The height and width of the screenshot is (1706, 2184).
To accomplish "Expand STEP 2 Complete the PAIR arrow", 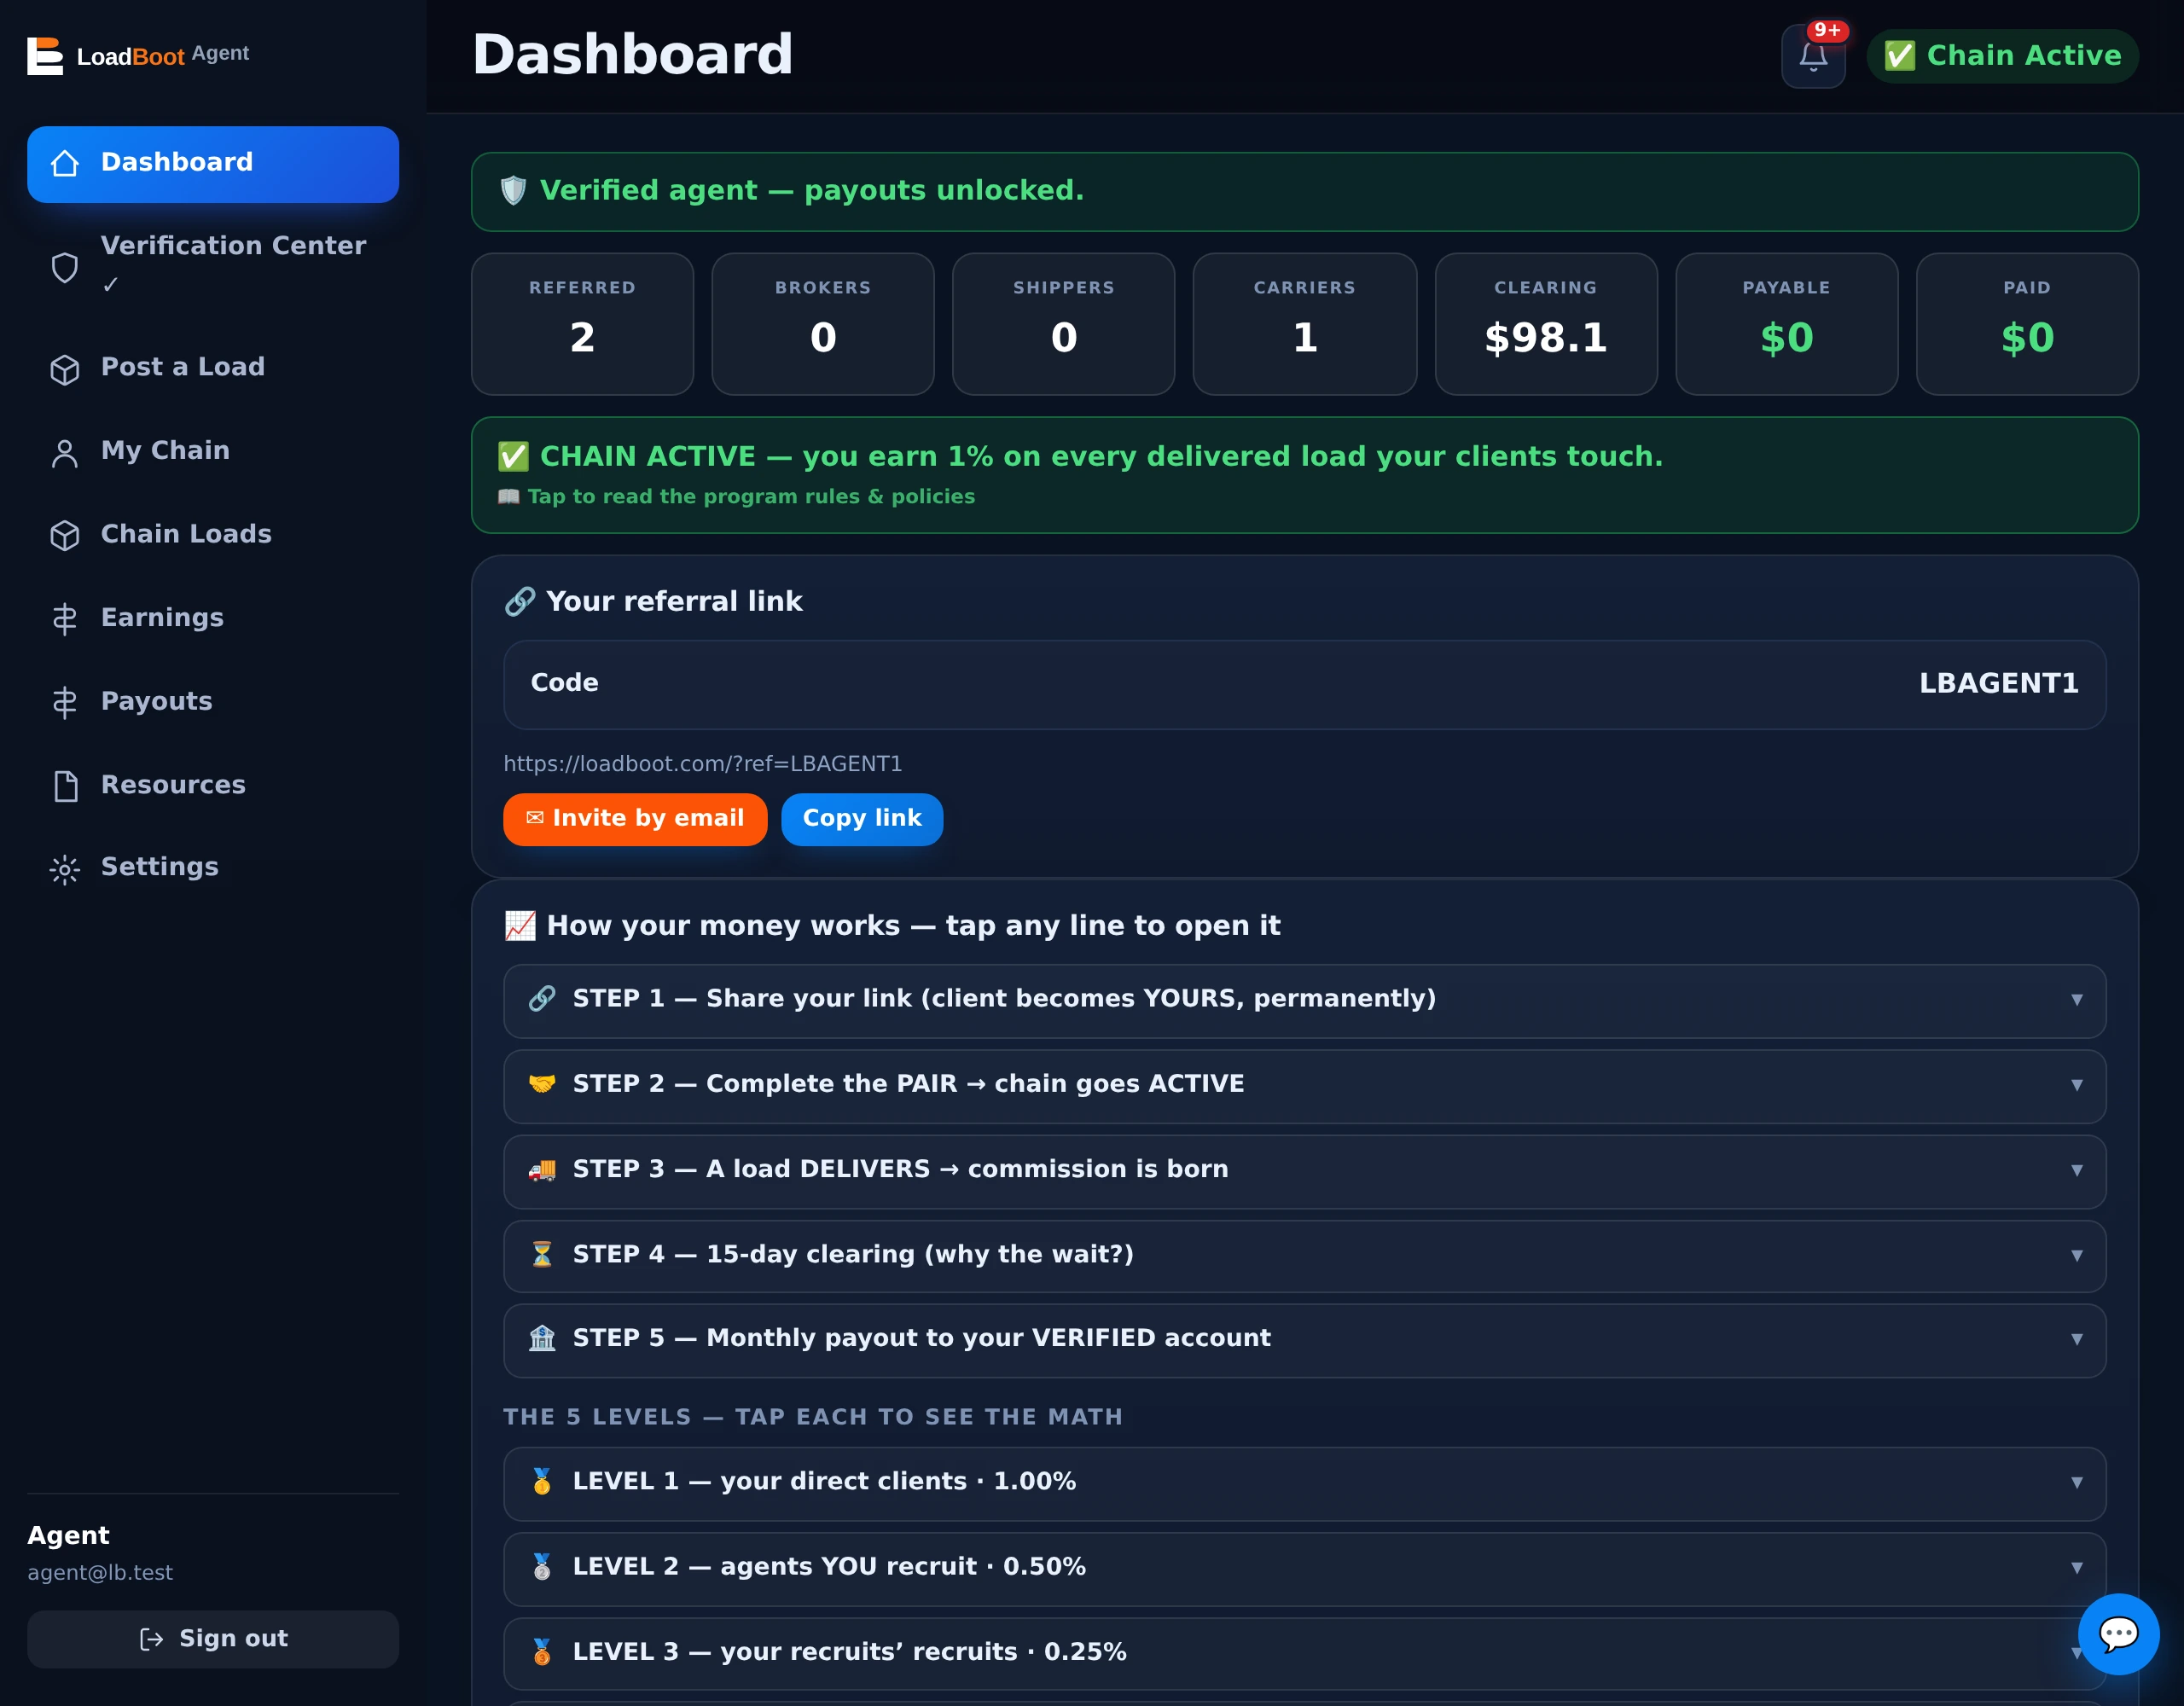I will 2077,1085.
